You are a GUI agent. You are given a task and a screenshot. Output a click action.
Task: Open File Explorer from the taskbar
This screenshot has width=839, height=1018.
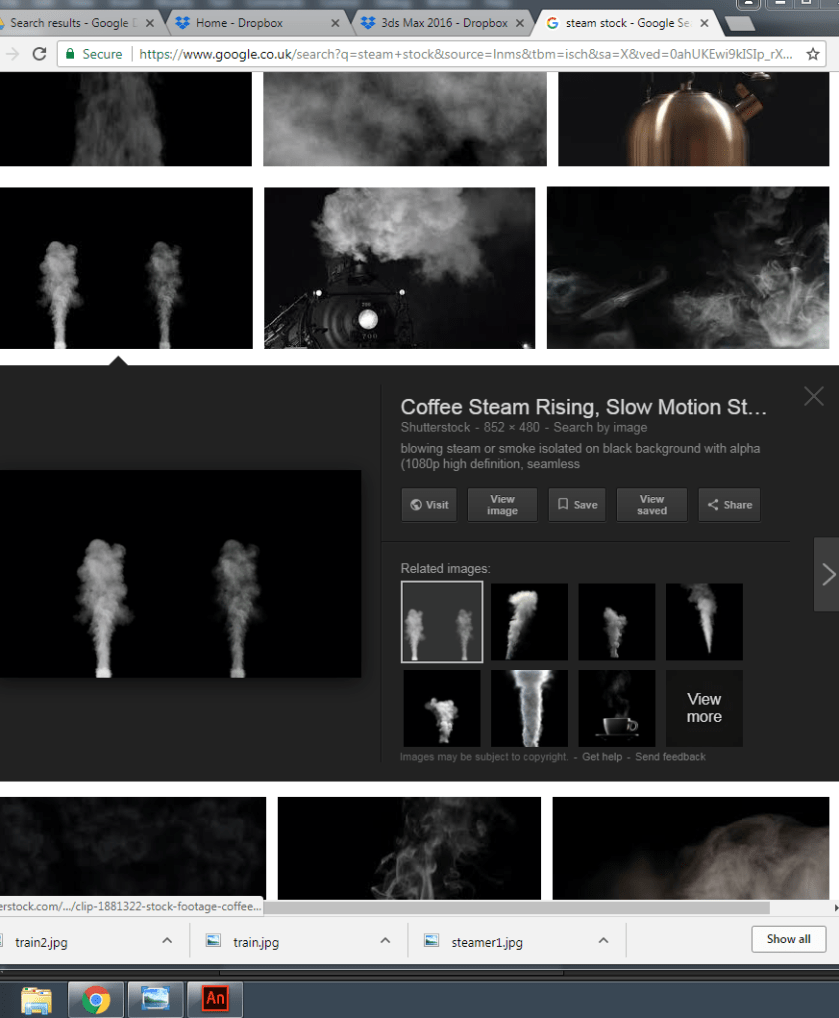coord(37,998)
